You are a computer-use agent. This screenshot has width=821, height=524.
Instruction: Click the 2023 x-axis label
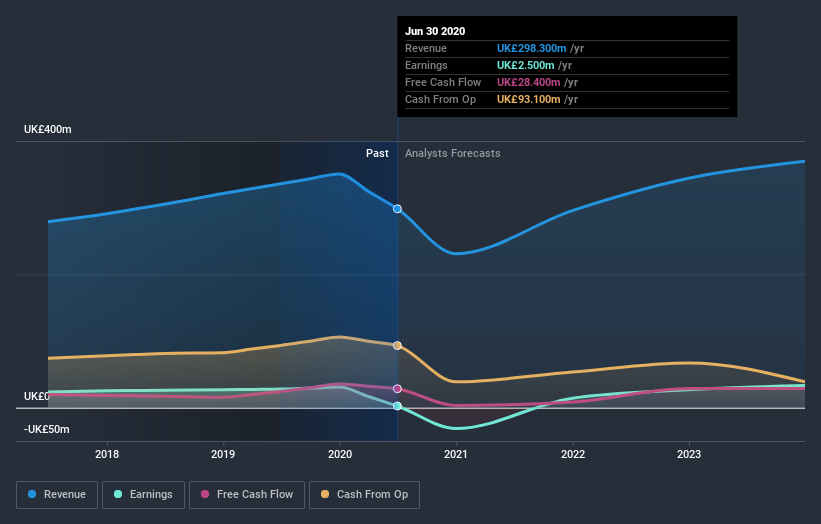(x=689, y=454)
